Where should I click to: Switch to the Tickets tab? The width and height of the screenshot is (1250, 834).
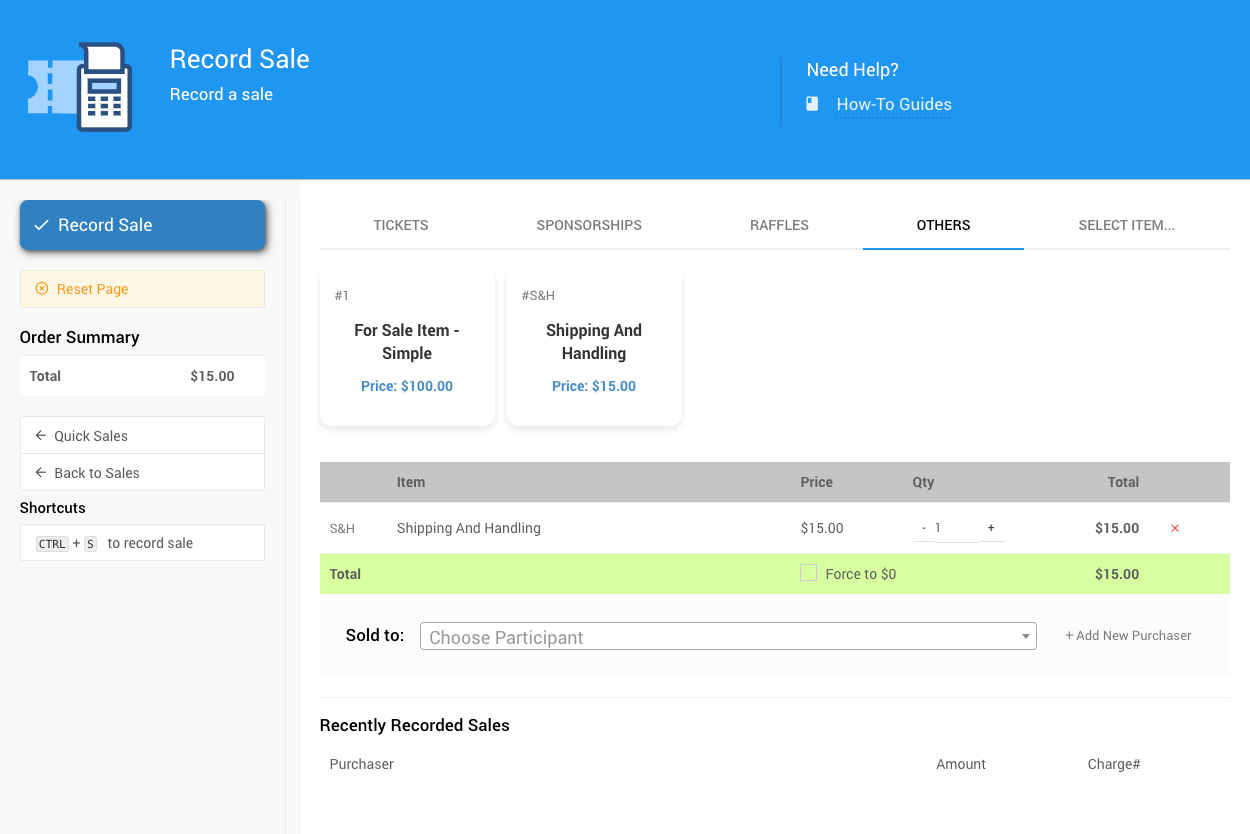pyautogui.click(x=401, y=225)
